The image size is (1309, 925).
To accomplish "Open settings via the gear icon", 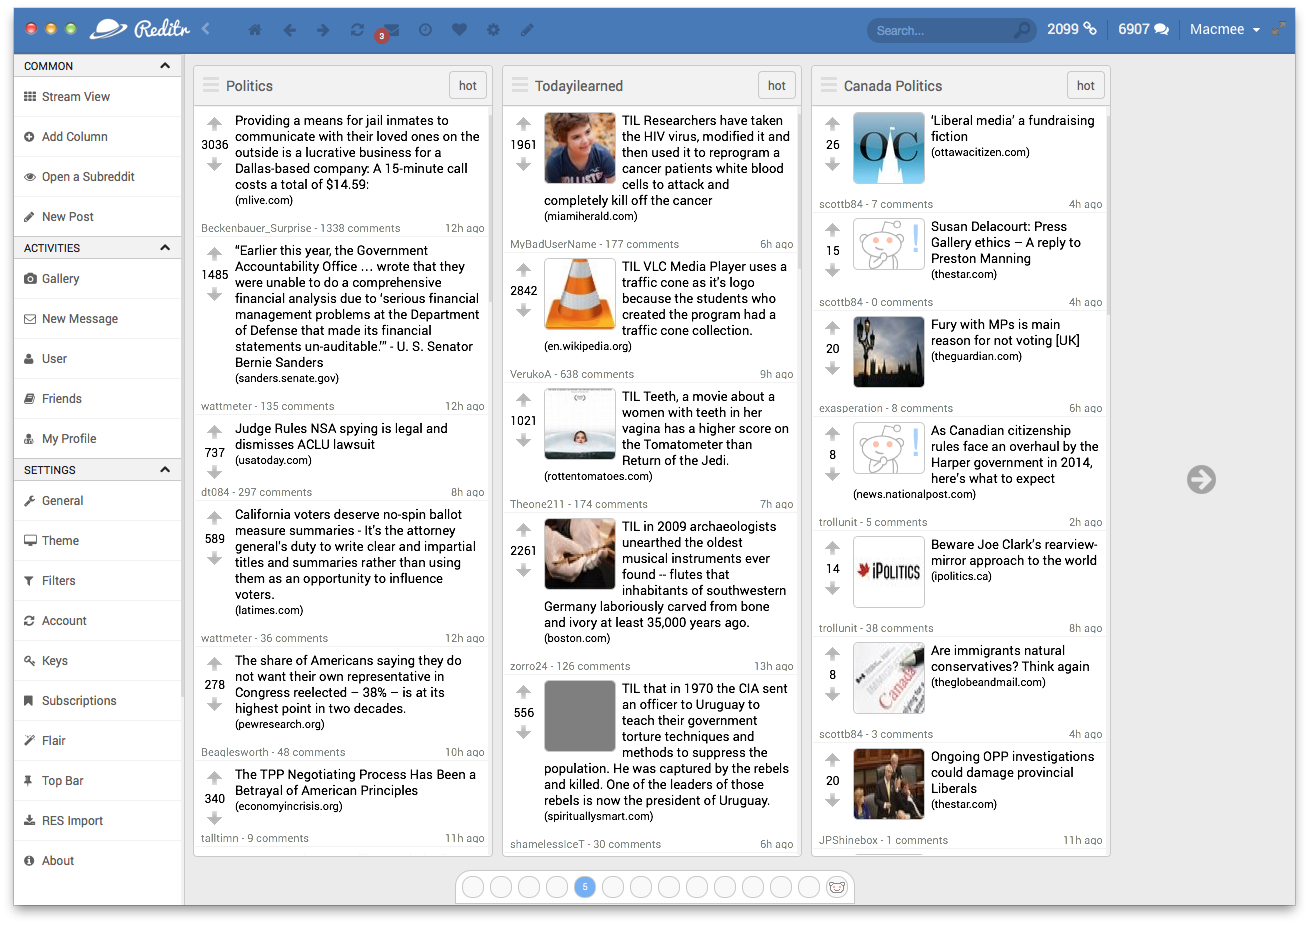I will (493, 30).
